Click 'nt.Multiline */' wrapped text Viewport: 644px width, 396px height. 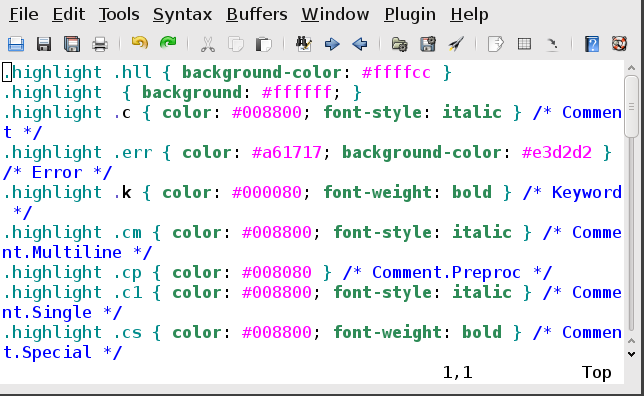point(77,253)
